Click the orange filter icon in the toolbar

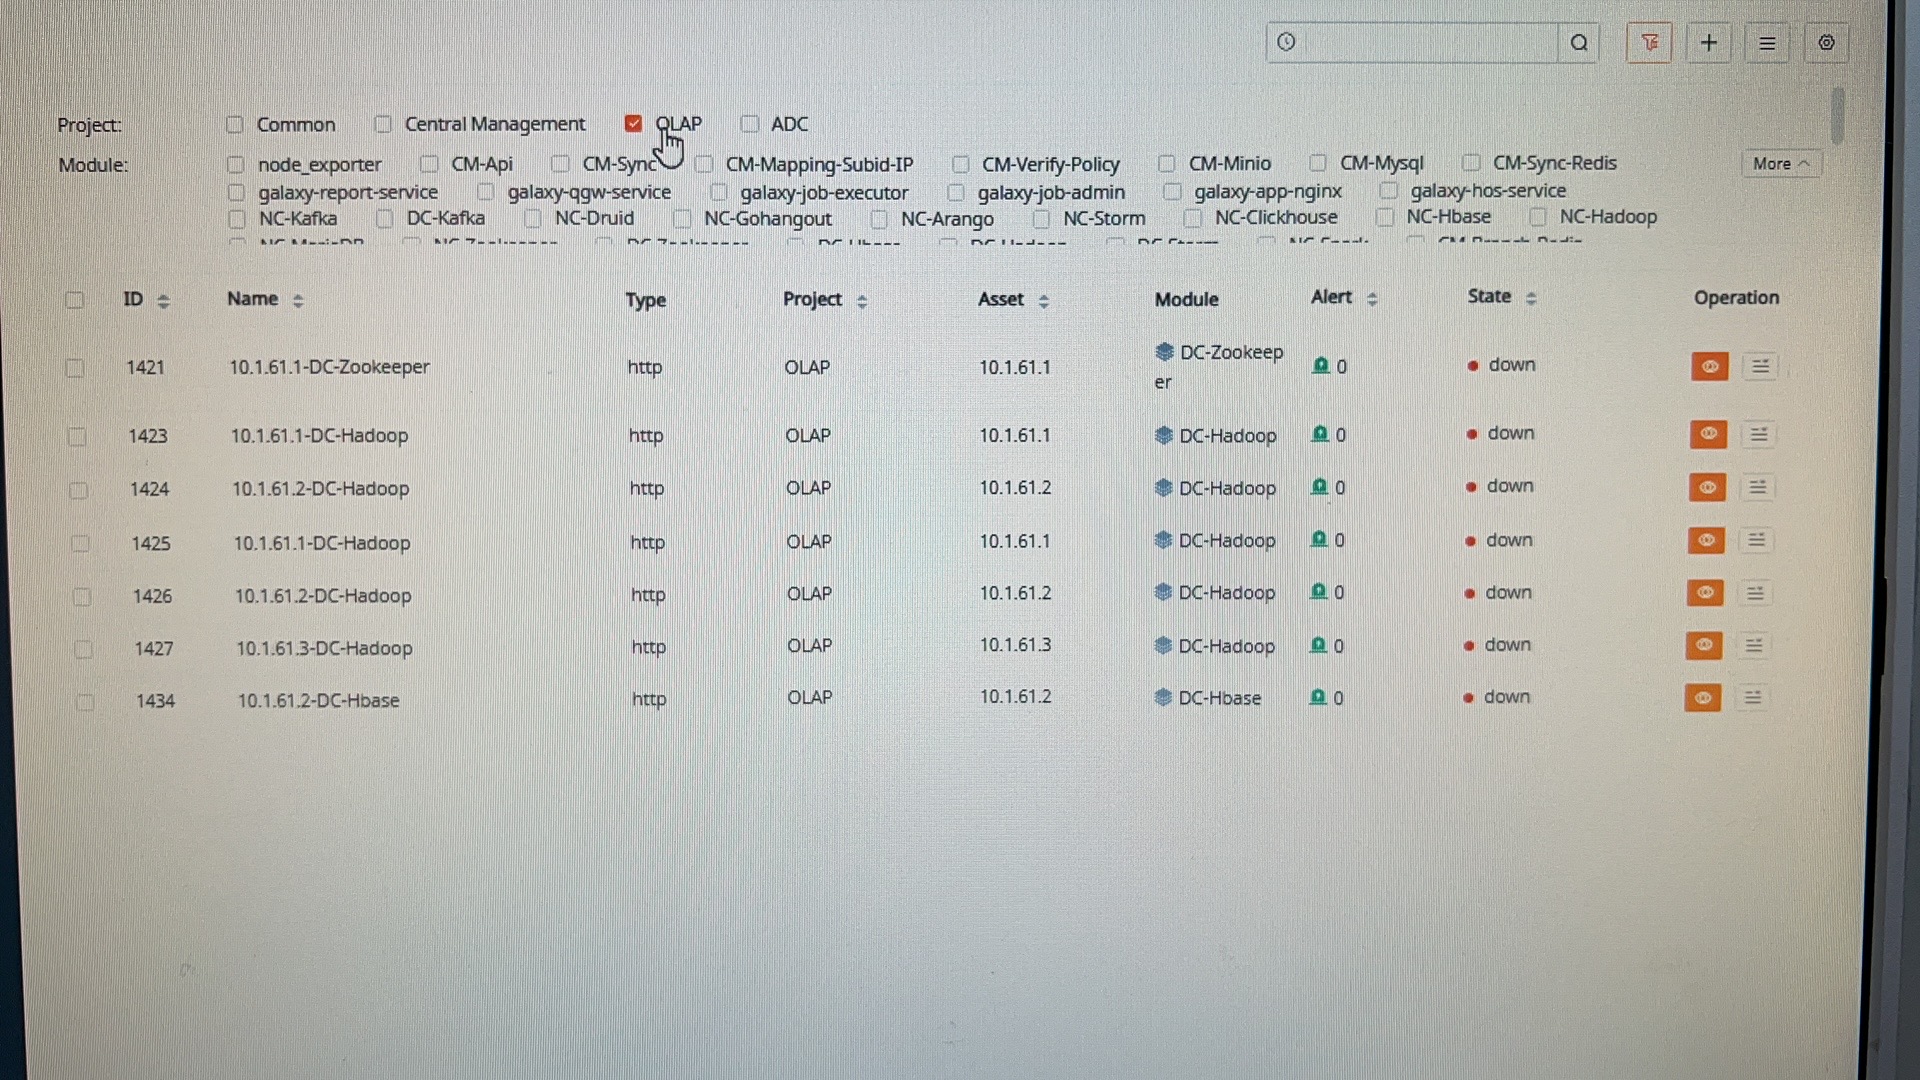(1649, 43)
